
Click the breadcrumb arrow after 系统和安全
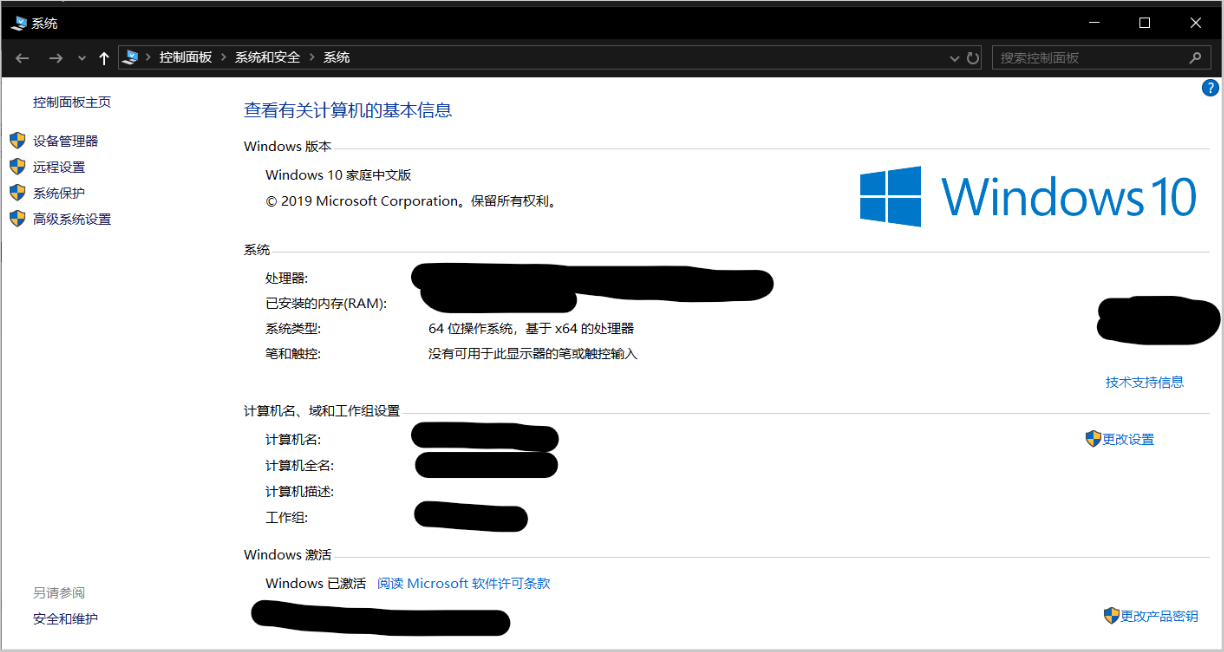[x=312, y=58]
